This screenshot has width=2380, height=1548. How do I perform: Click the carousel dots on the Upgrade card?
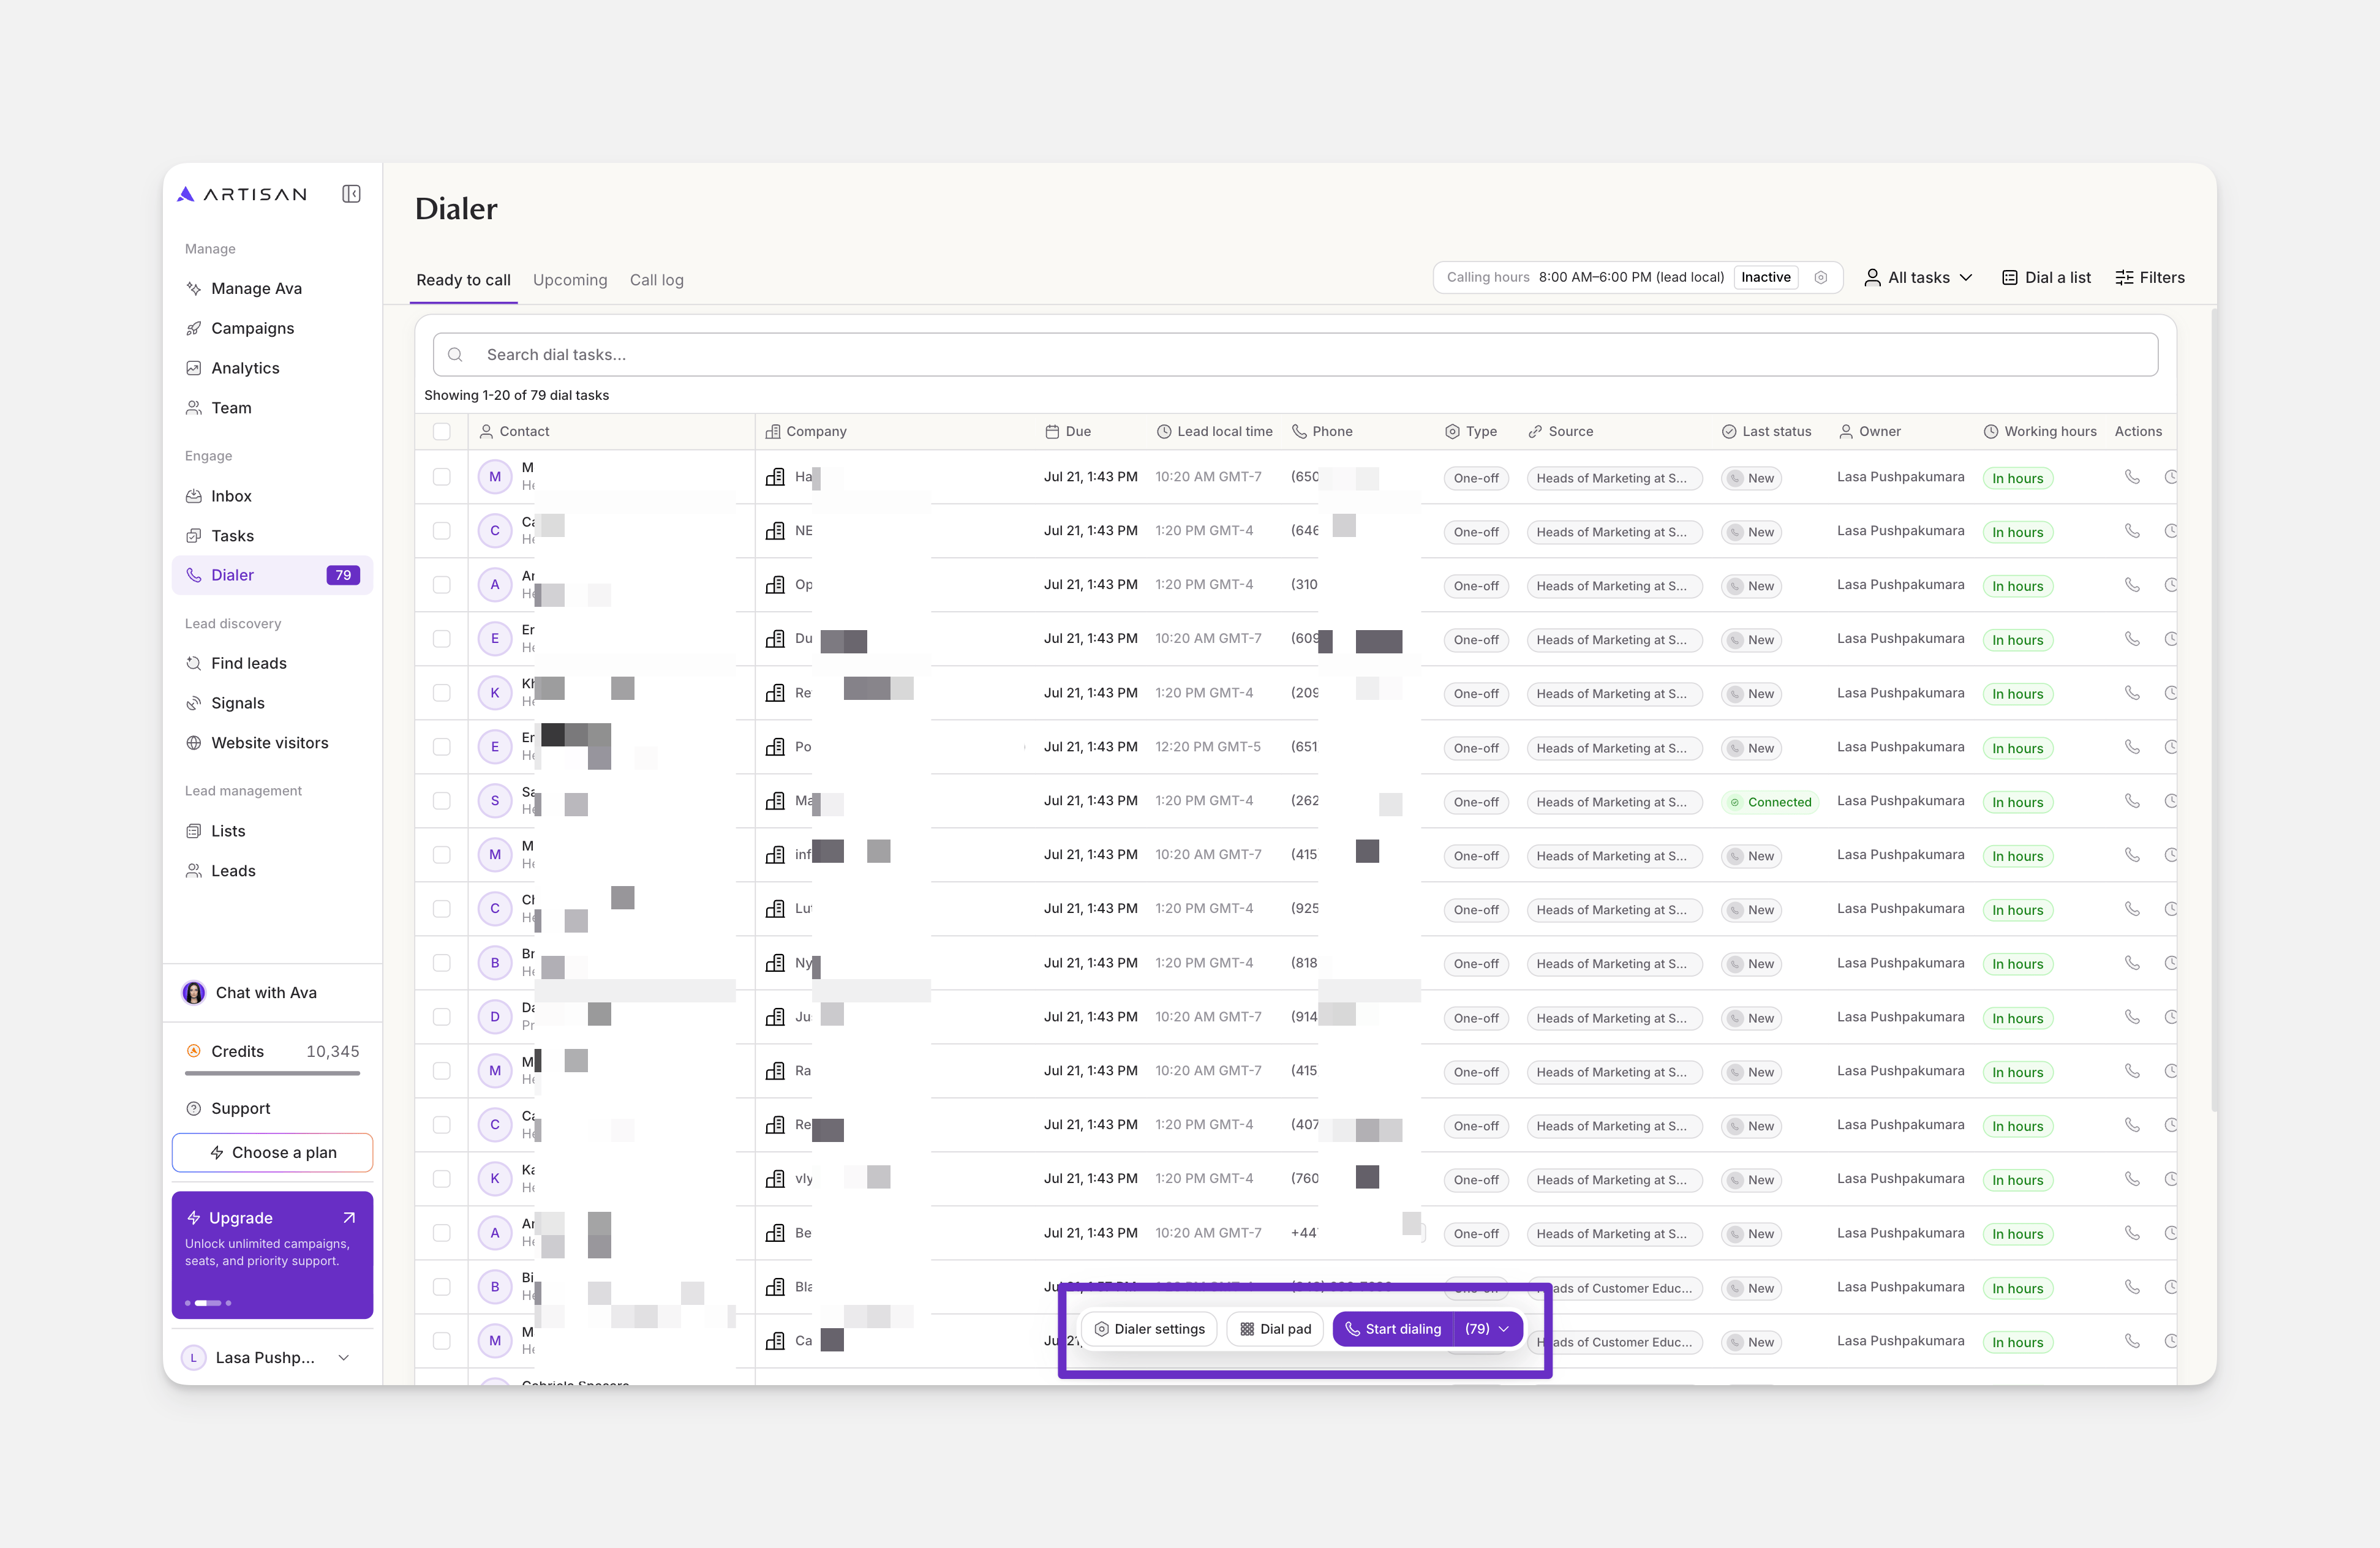click(x=207, y=1303)
